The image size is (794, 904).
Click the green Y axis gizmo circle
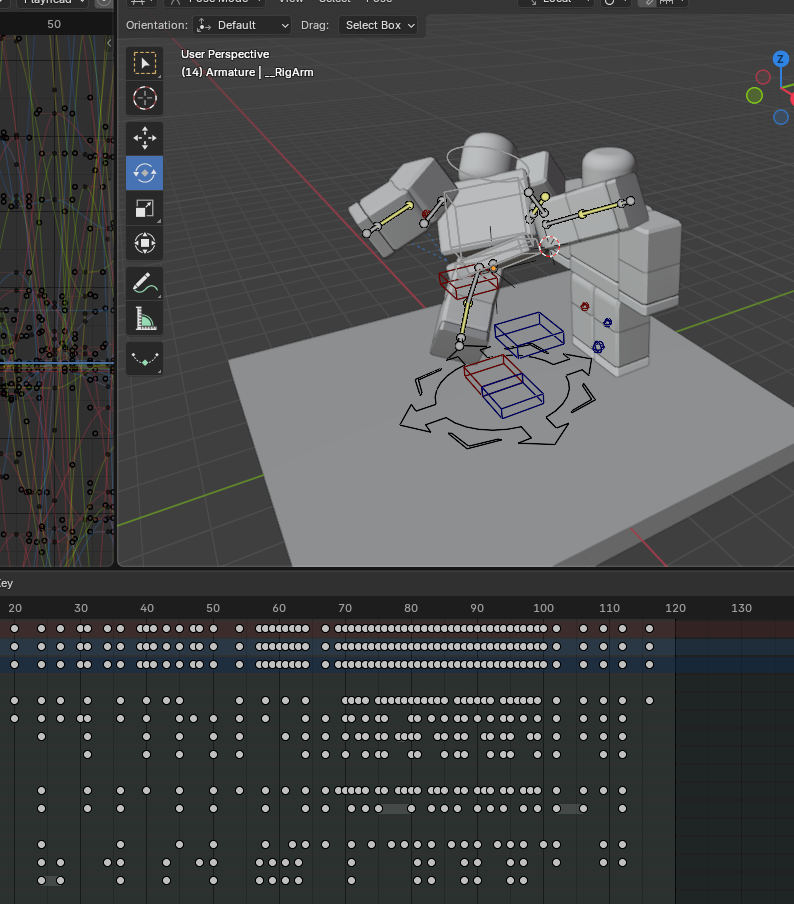coord(754,95)
